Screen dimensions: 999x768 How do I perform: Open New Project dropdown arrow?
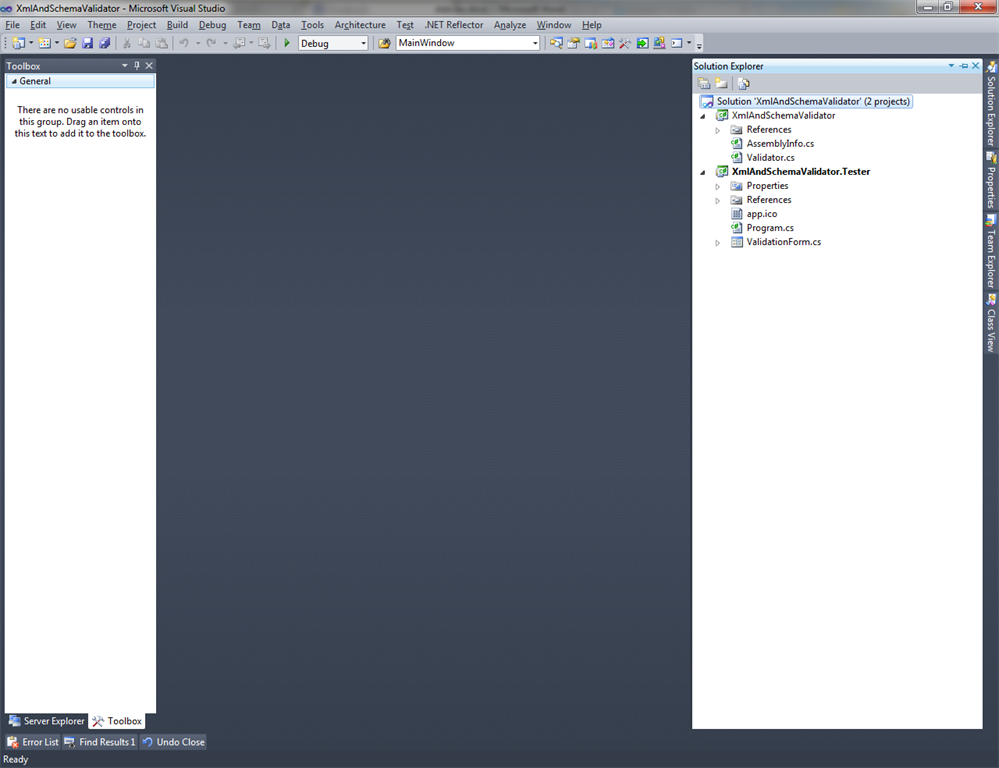coord(31,43)
